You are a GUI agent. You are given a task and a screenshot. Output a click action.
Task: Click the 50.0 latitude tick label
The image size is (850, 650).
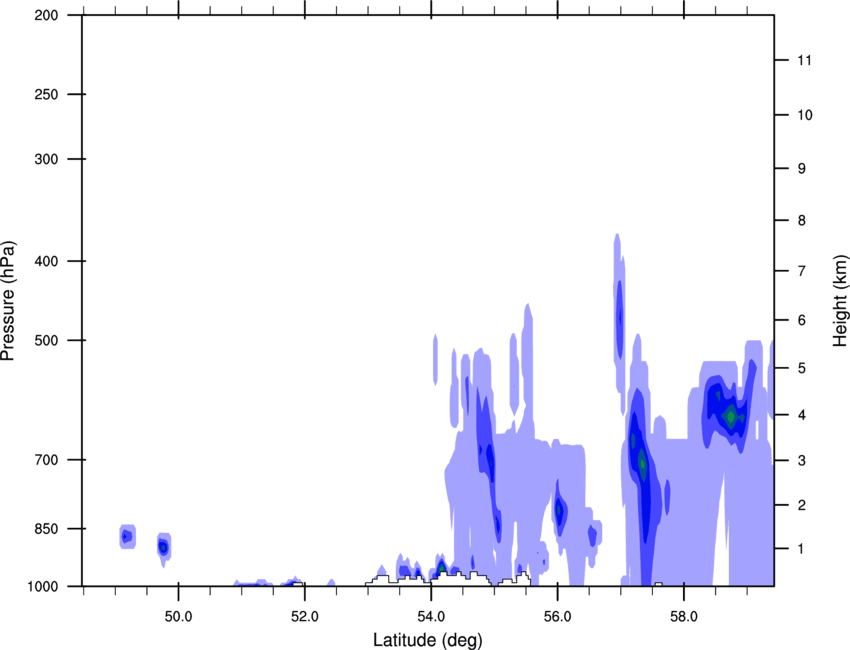coord(178,616)
